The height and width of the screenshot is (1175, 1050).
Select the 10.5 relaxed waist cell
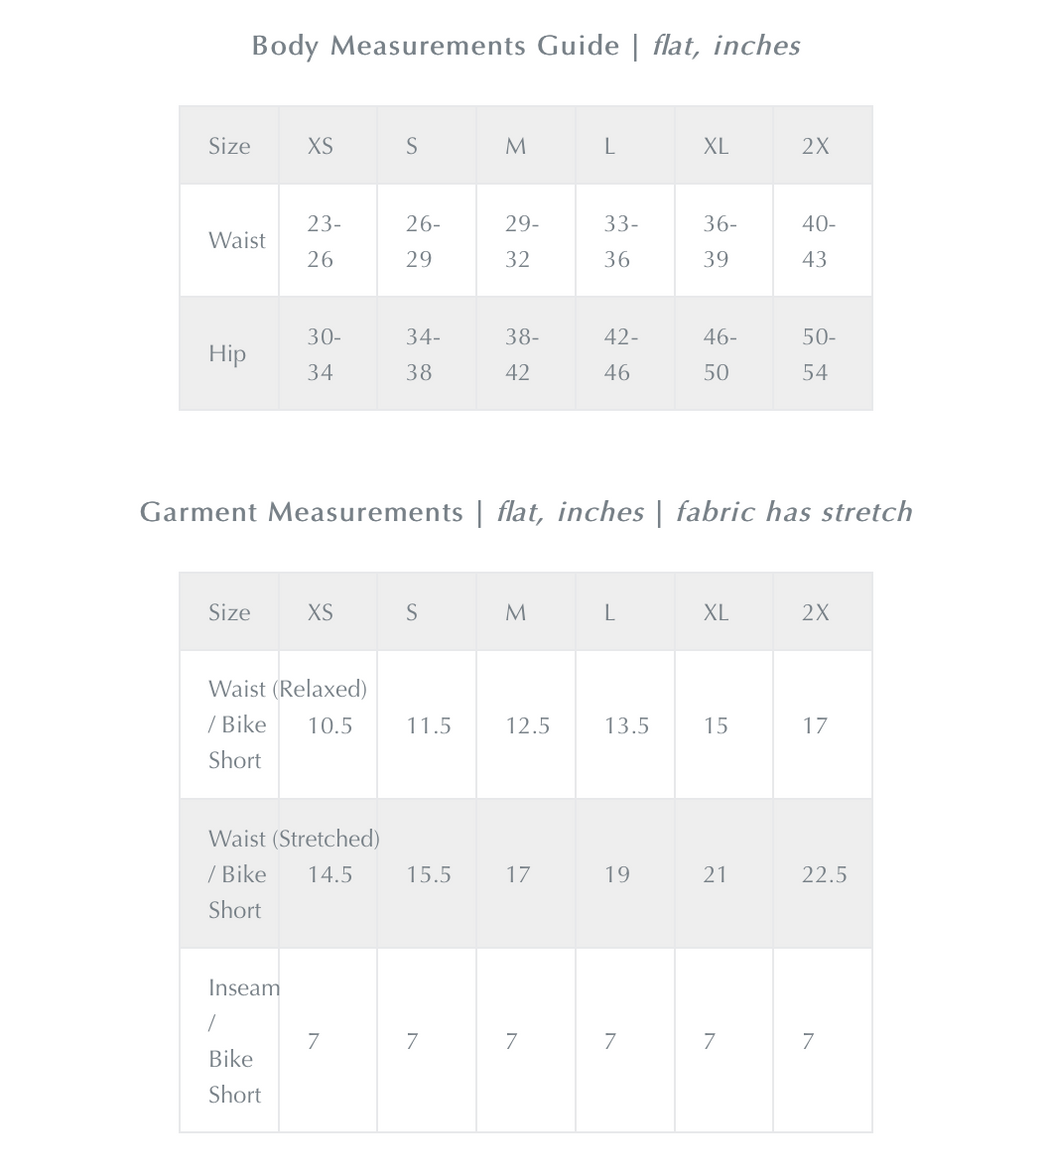click(330, 726)
